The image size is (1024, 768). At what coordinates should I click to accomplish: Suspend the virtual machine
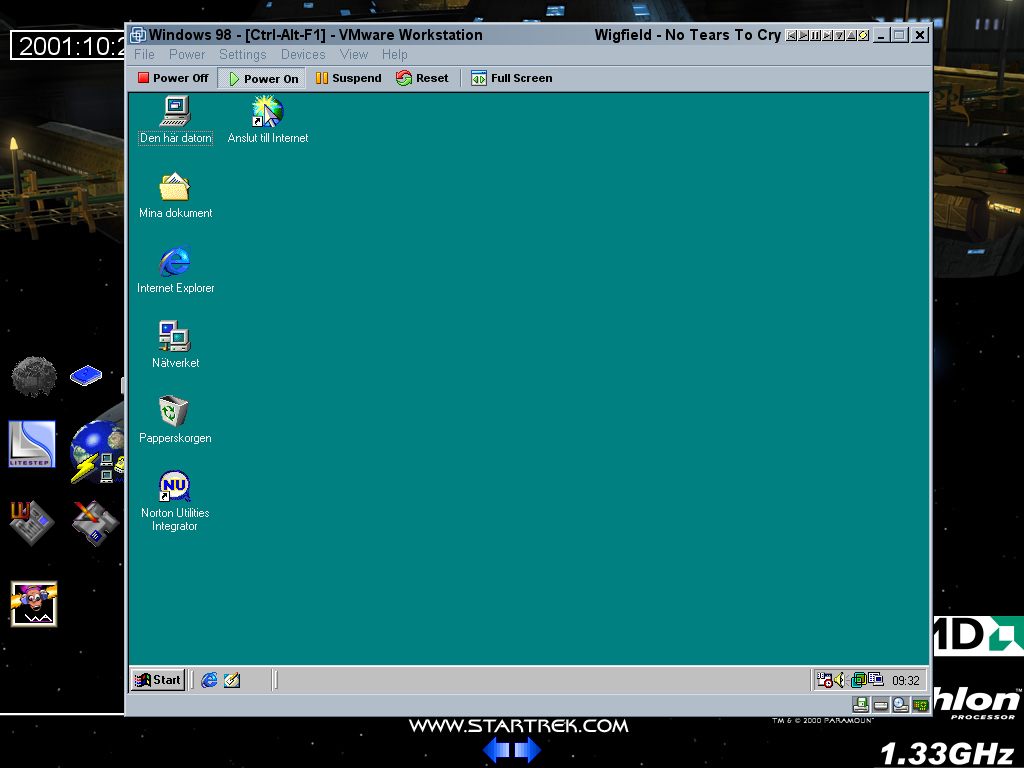coord(348,78)
